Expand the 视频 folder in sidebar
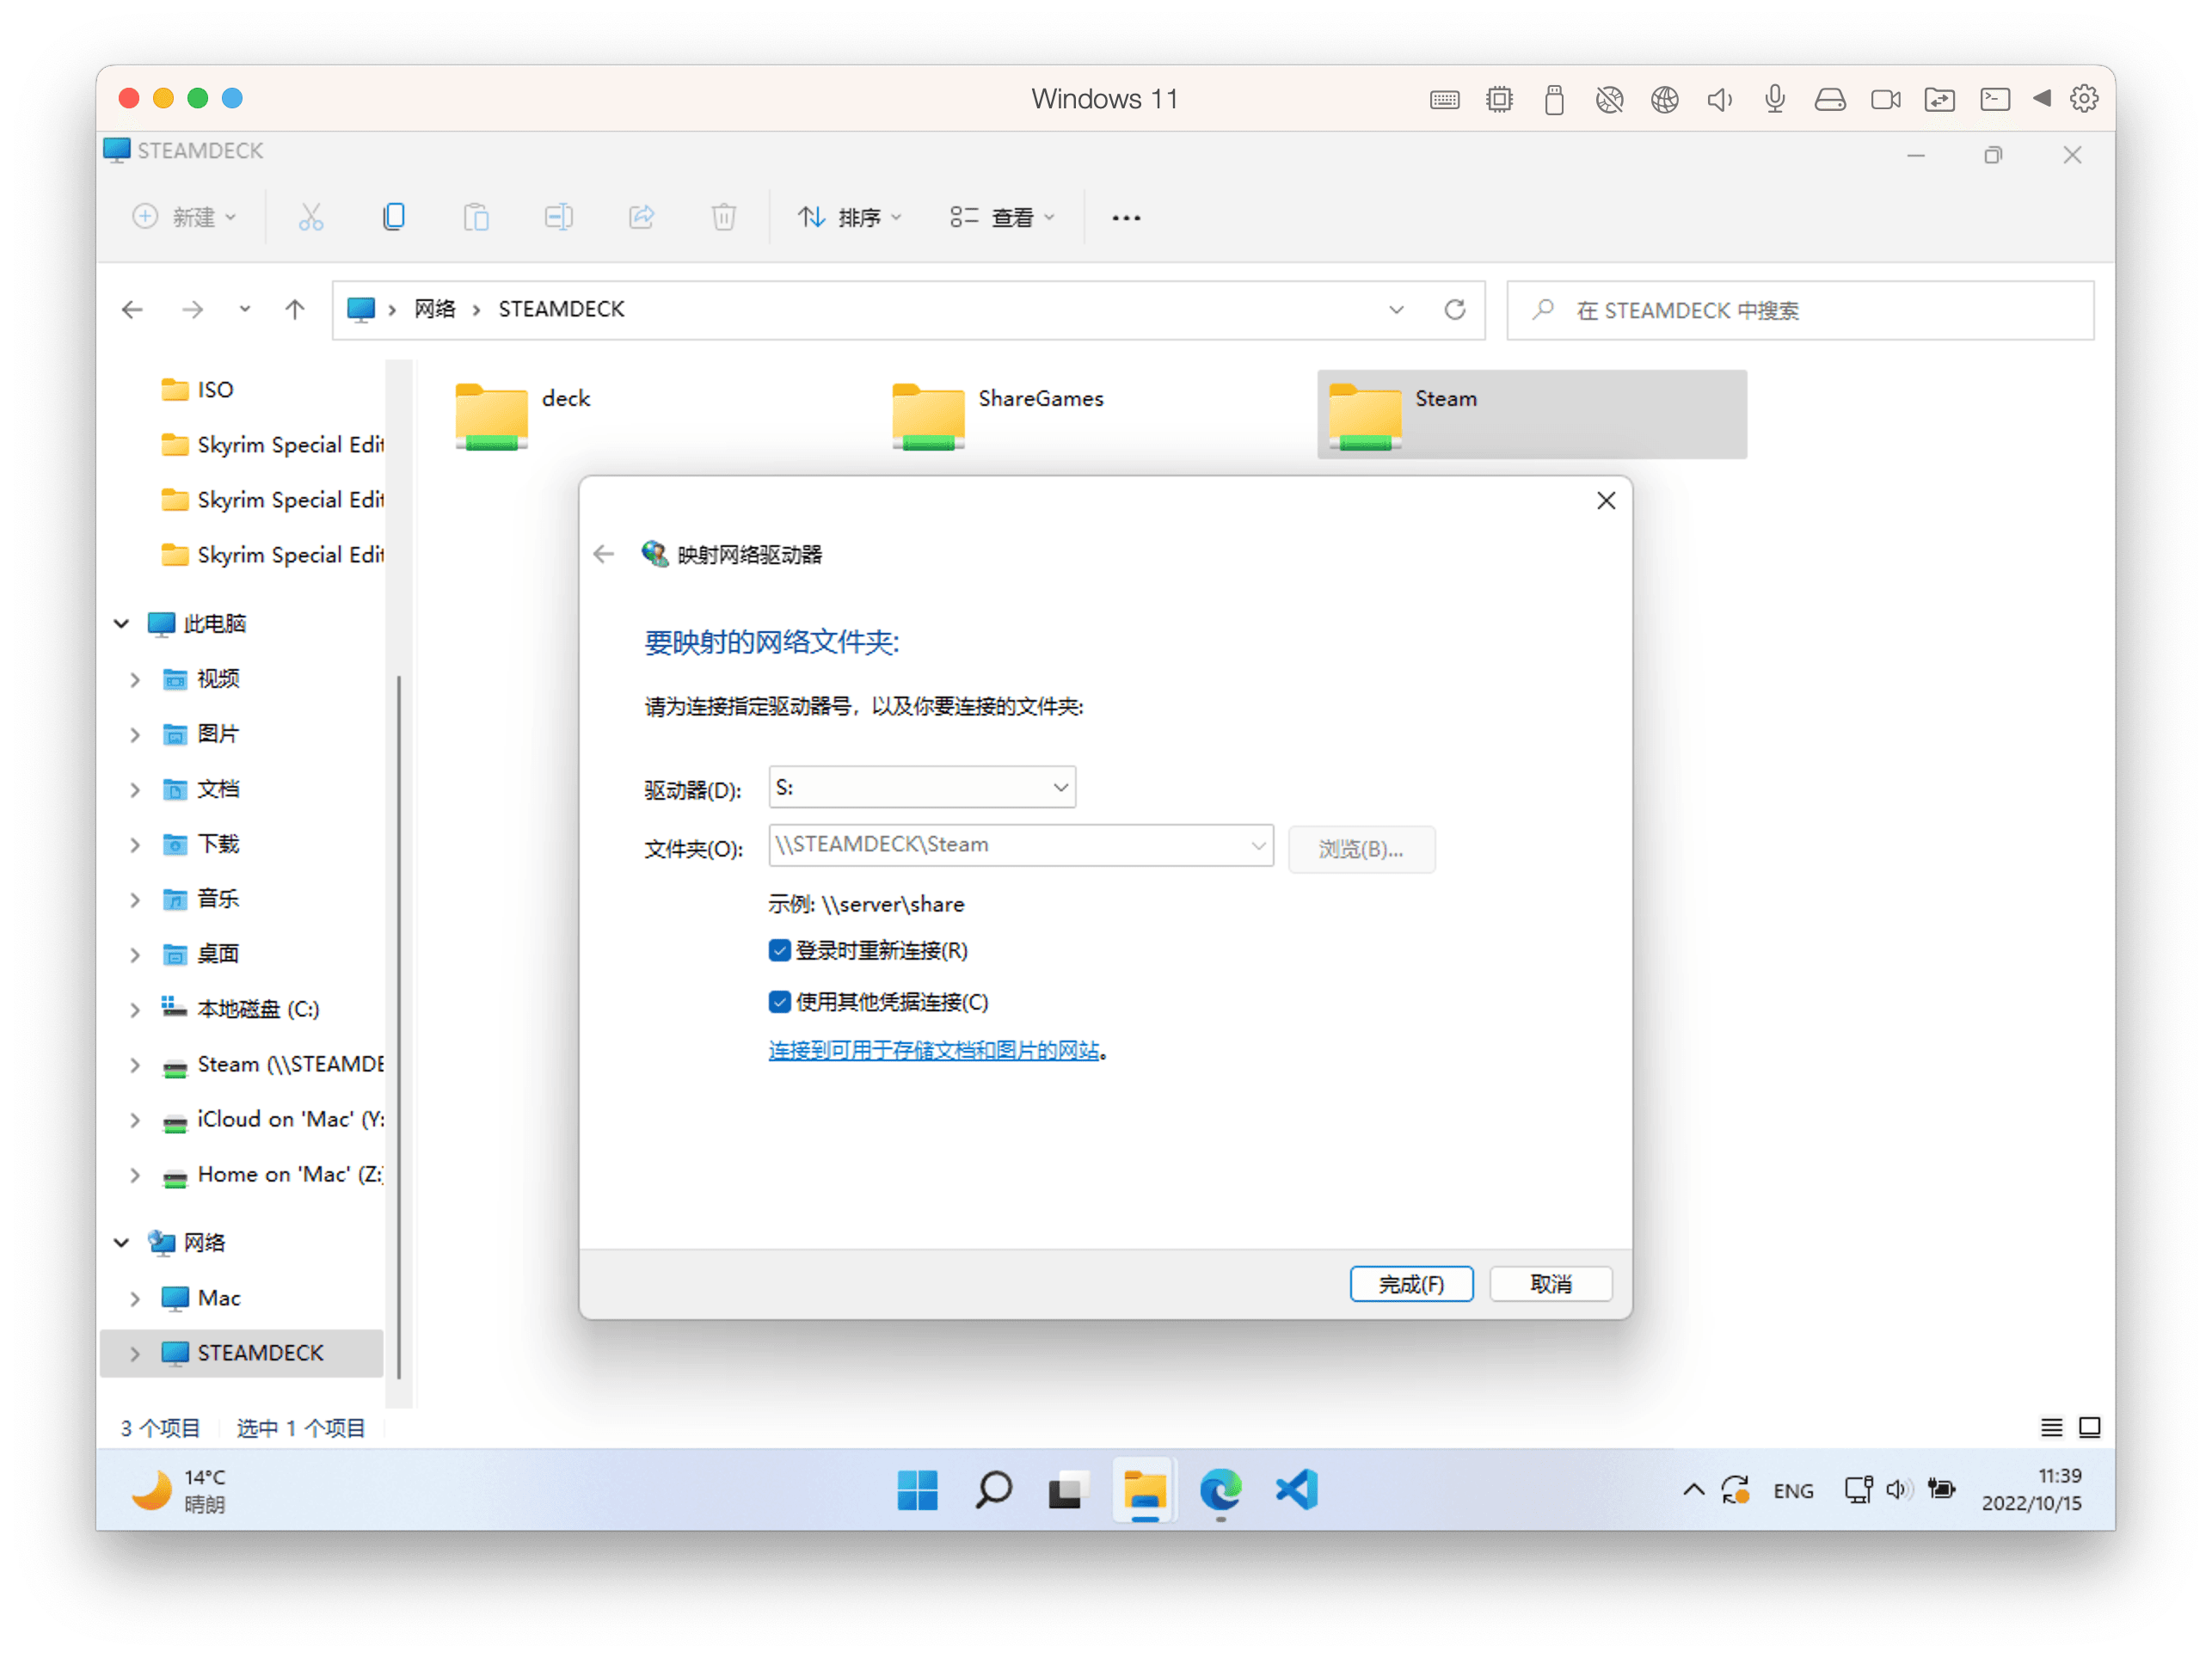Viewport: 2212px width, 1658px height. pyautogui.click(x=135, y=680)
